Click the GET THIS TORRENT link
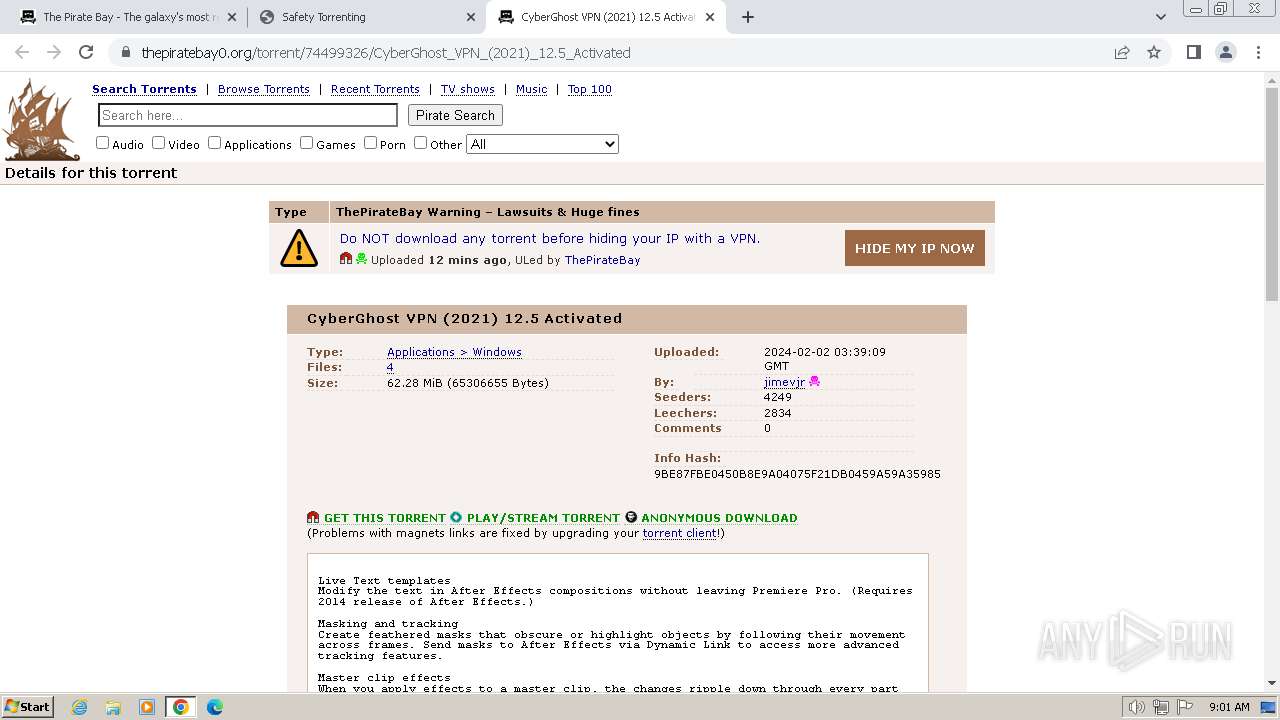Viewport: 1280px width, 720px height. (x=385, y=518)
